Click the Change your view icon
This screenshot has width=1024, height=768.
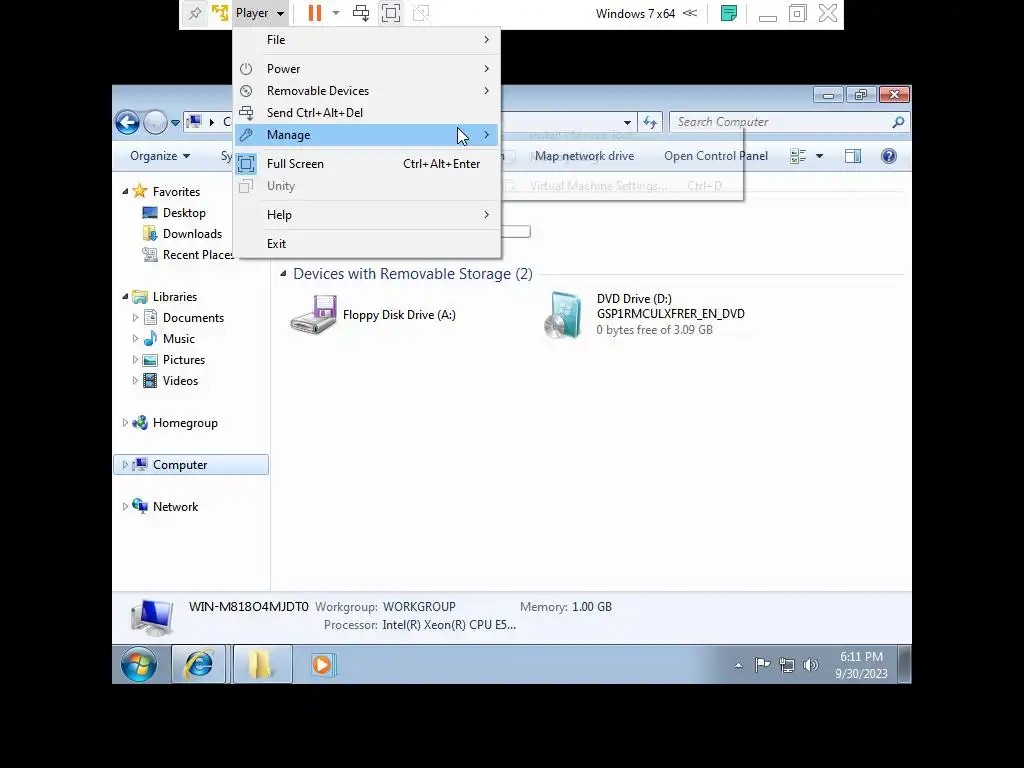click(798, 156)
